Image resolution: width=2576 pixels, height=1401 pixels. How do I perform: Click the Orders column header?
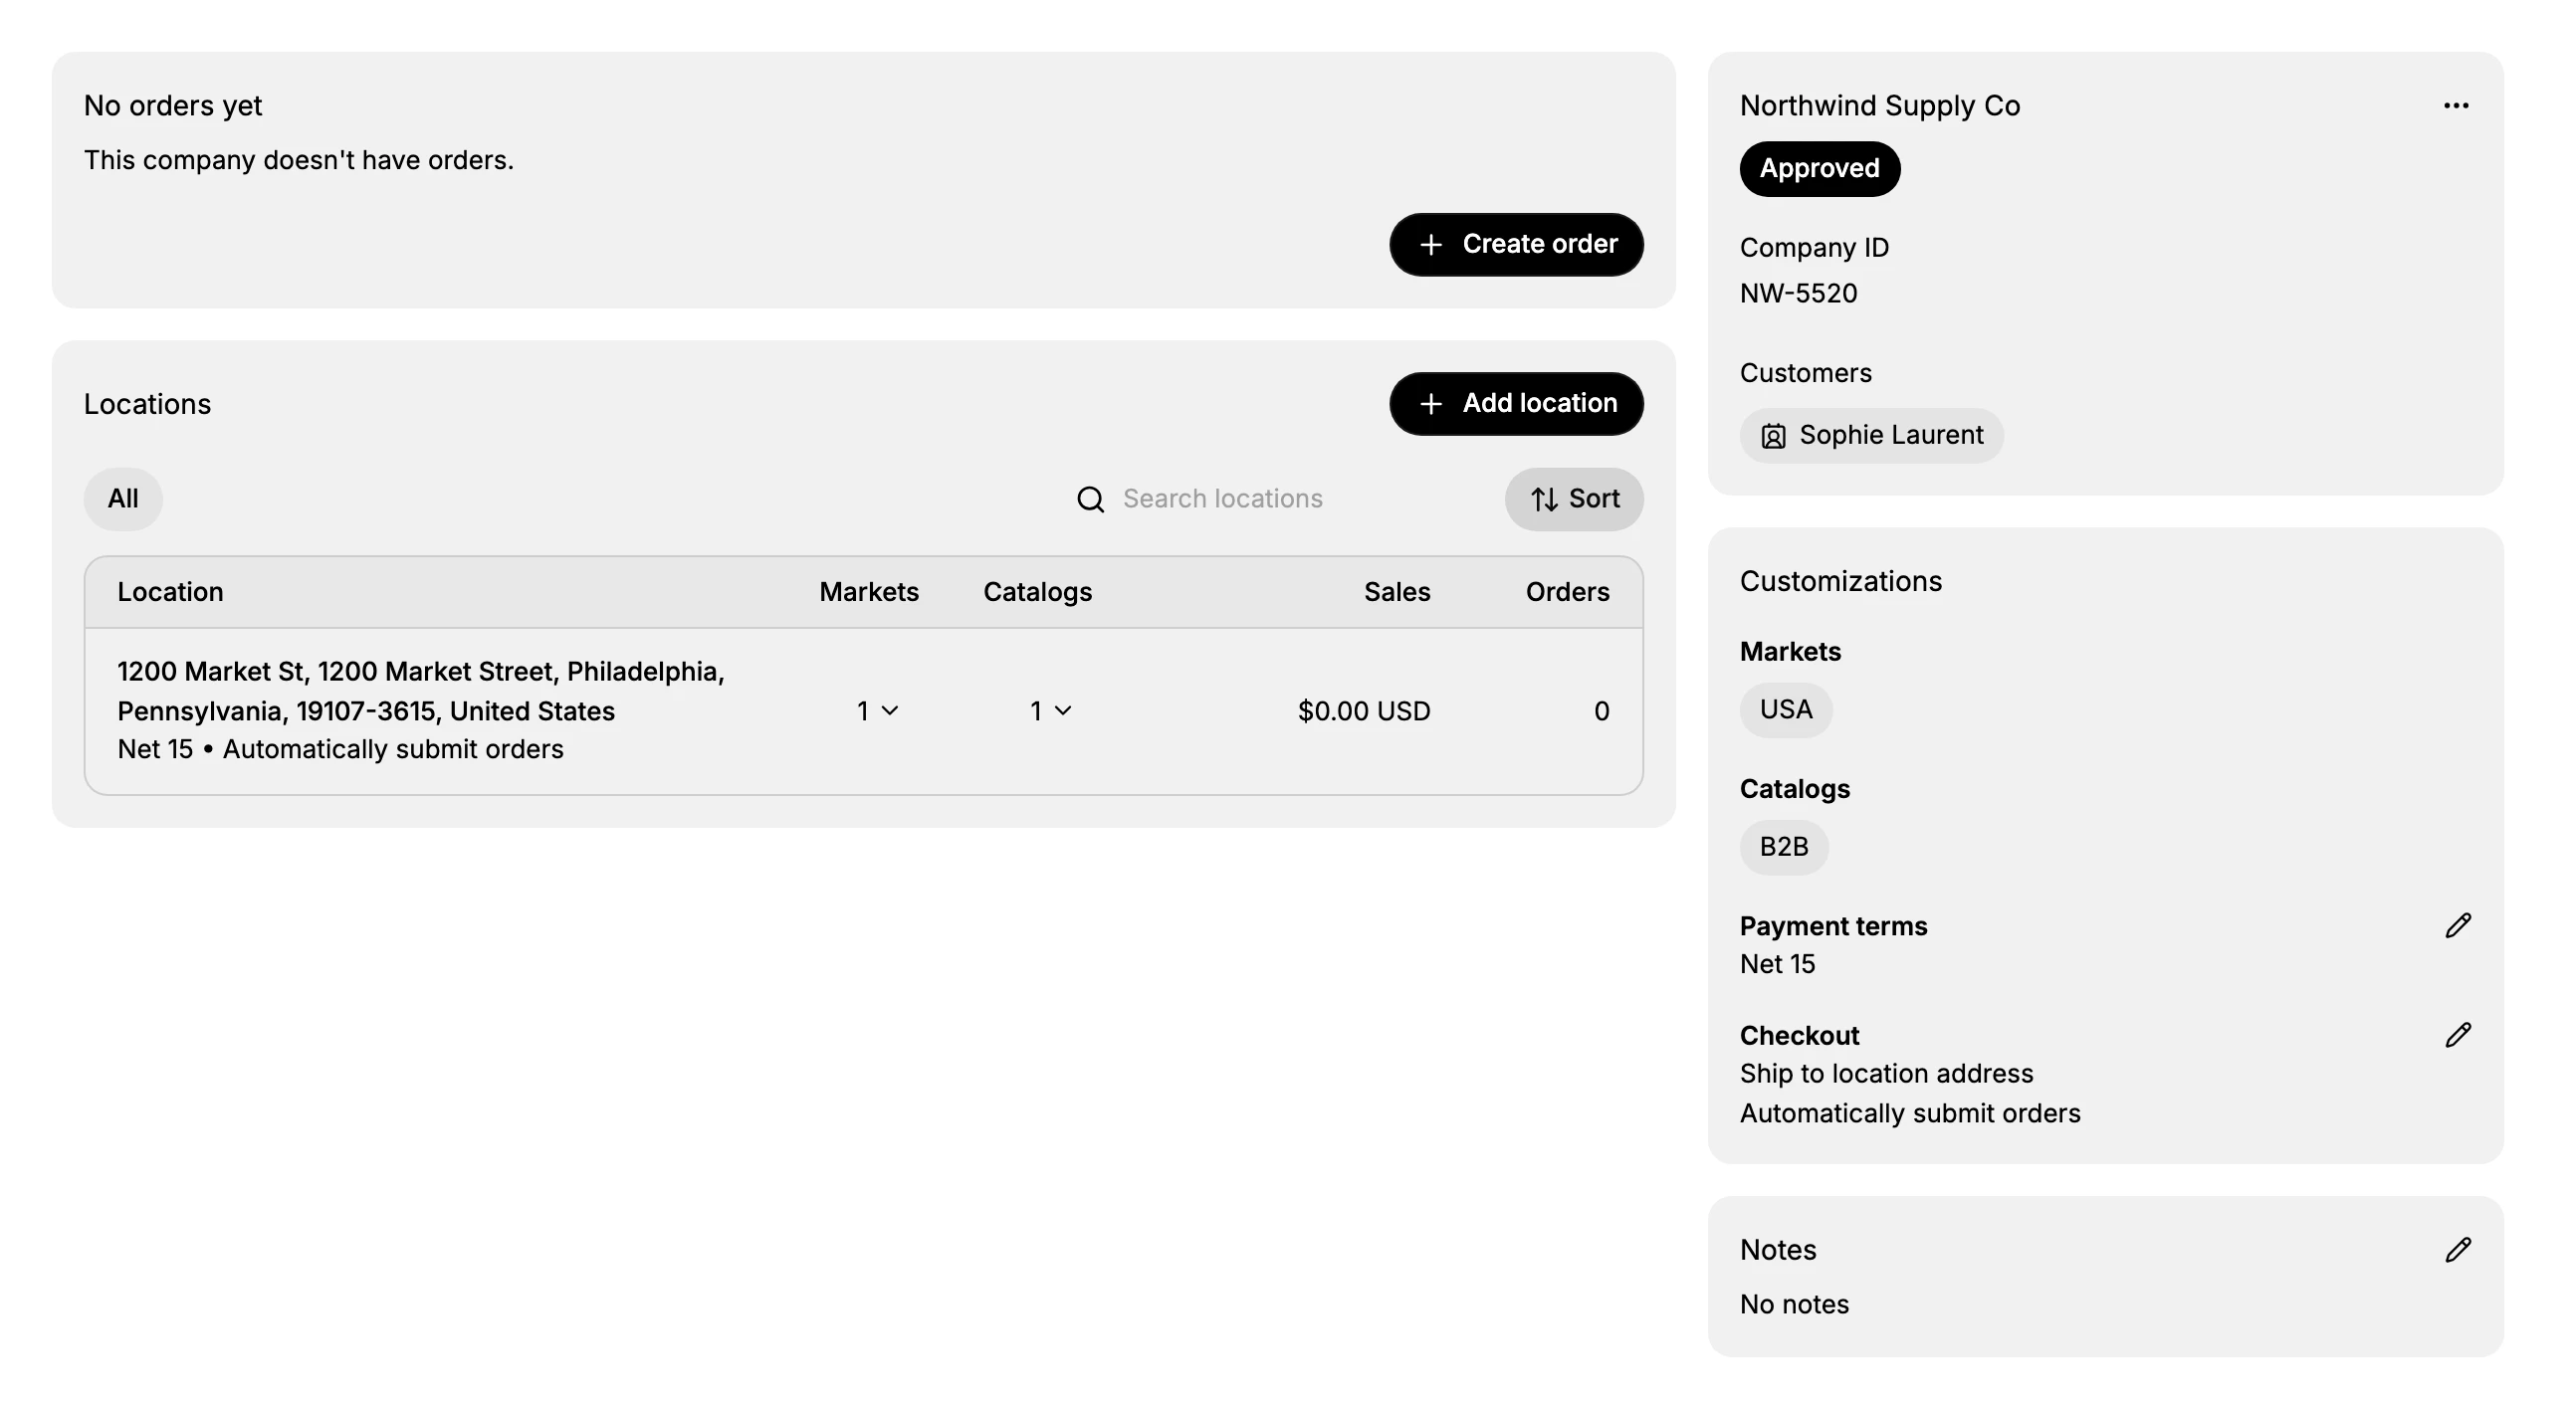pyautogui.click(x=1567, y=592)
